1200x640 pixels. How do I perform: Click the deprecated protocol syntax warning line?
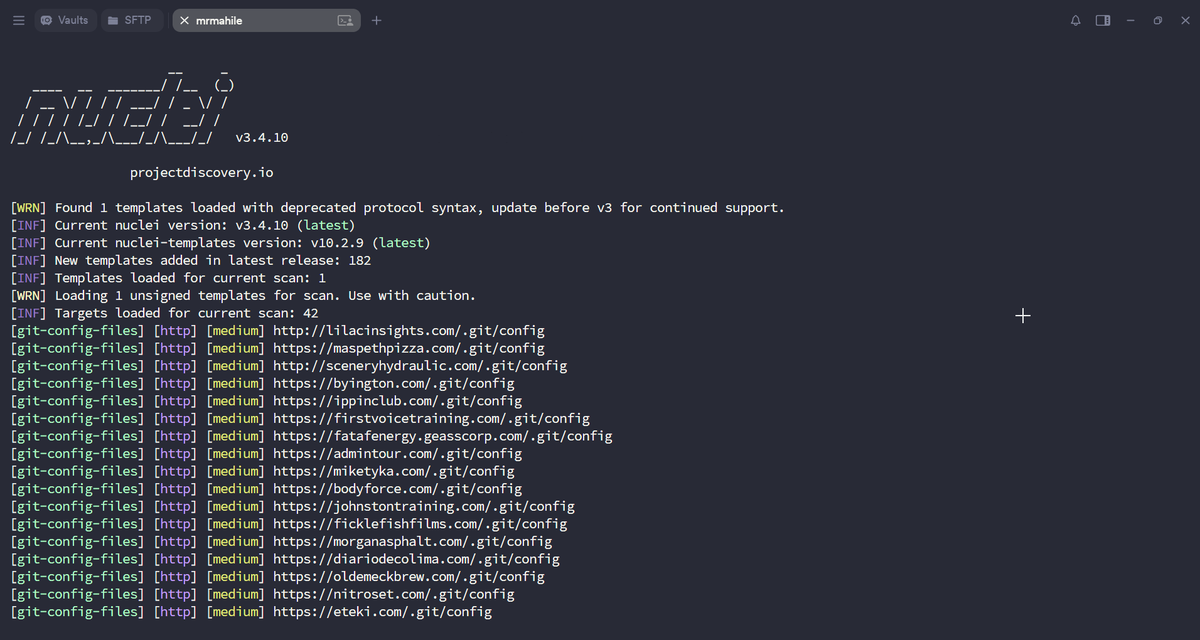click(397, 208)
